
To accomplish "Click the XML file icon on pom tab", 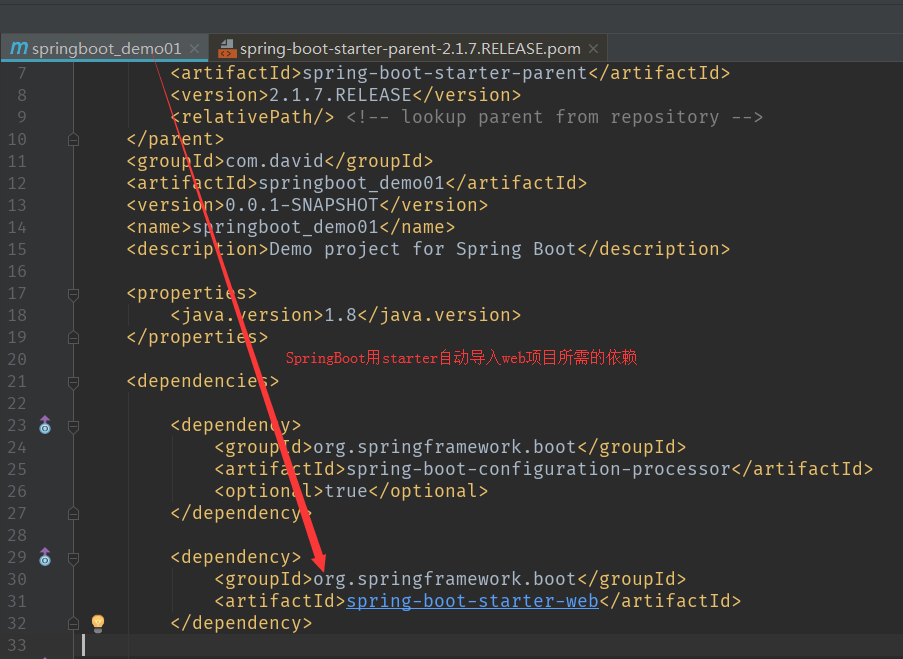I will coord(227,48).
